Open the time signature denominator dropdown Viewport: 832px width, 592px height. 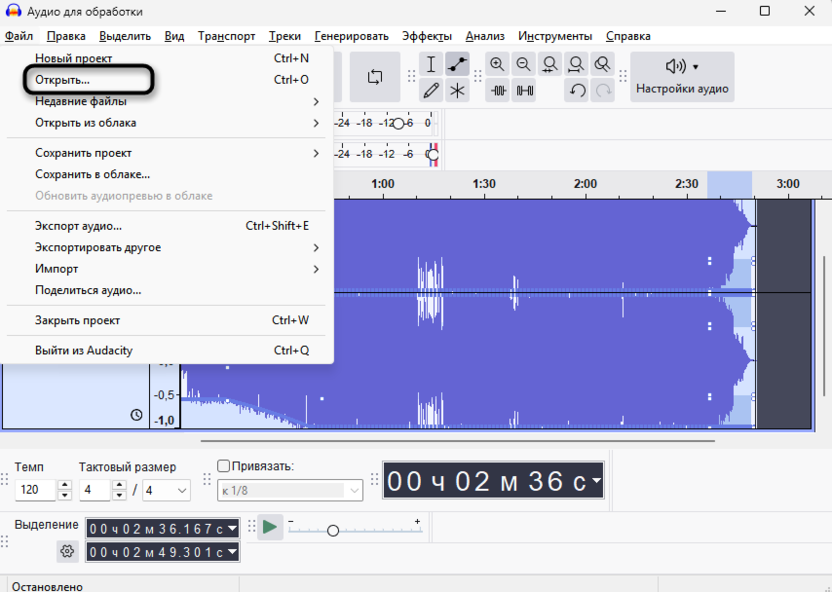[x=167, y=490]
